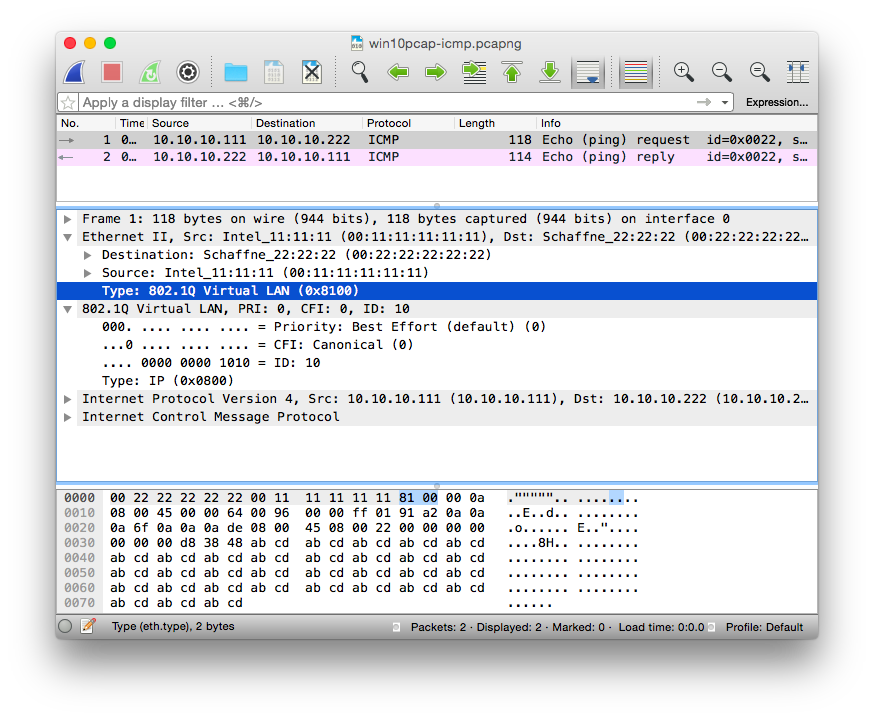Image resolution: width=874 pixels, height=719 pixels.
Task: Open display filter history dropdown
Action: (725, 103)
